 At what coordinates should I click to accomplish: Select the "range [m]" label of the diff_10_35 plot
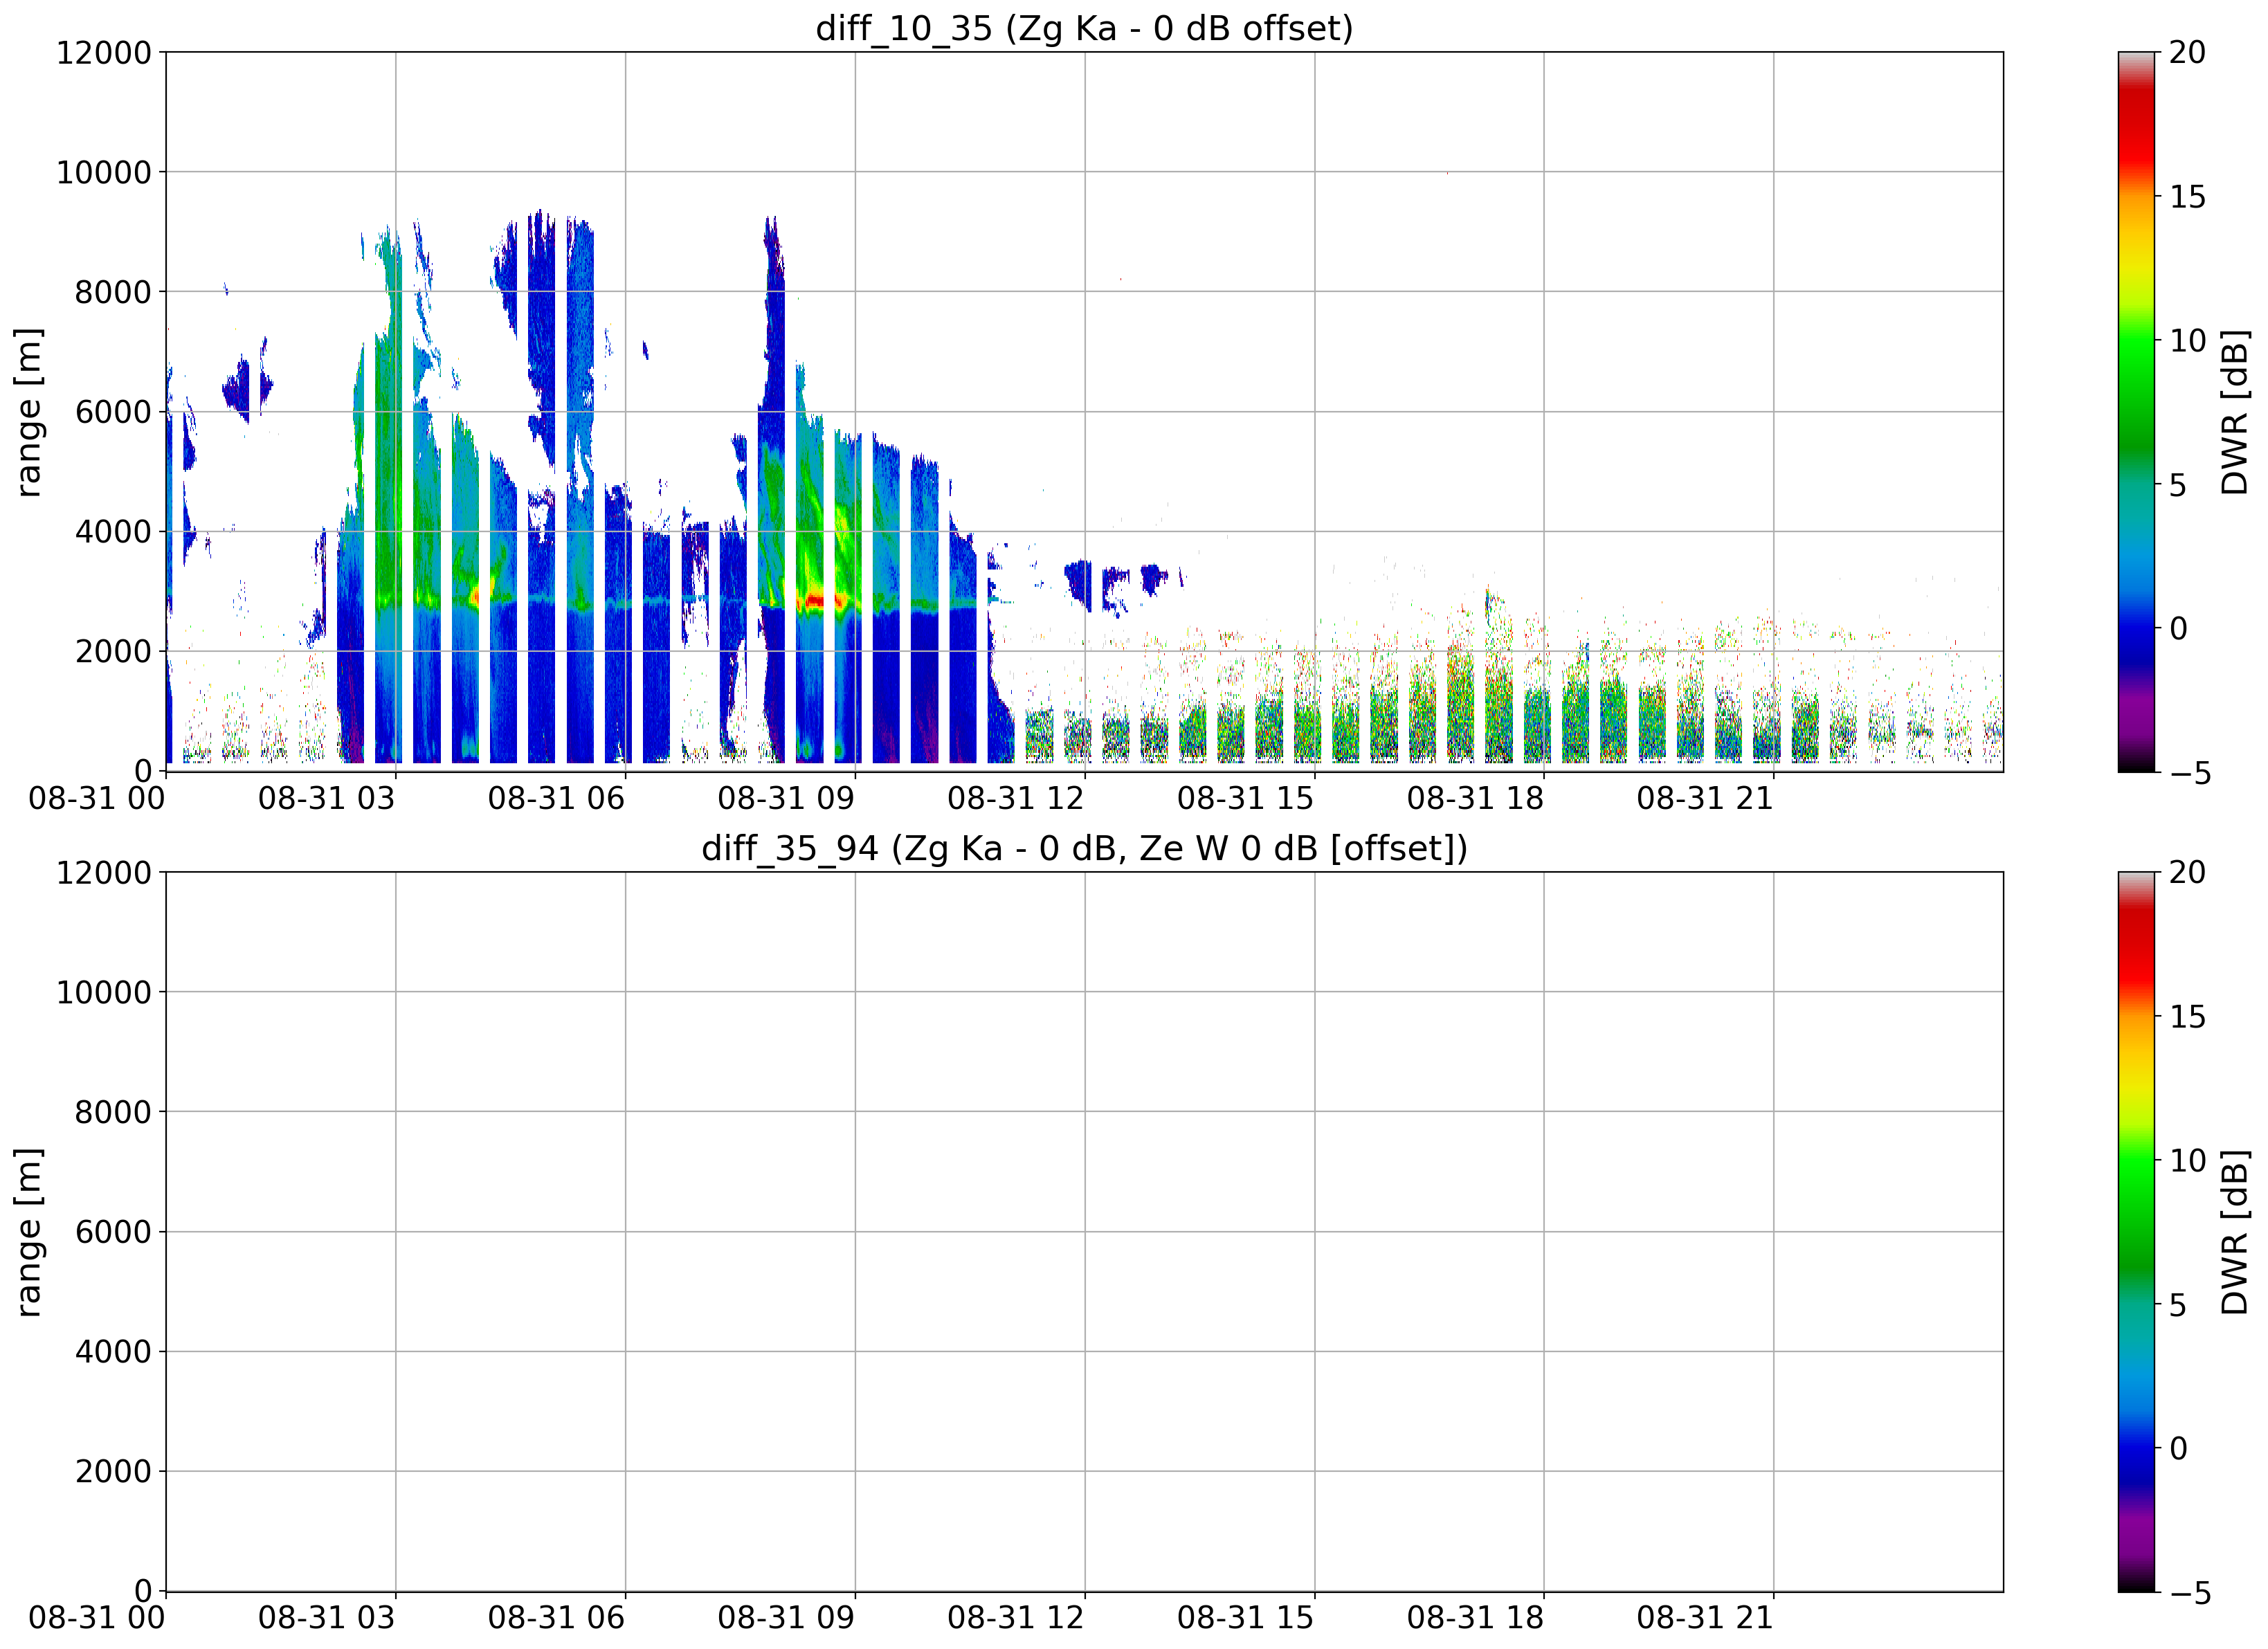(29, 412)
